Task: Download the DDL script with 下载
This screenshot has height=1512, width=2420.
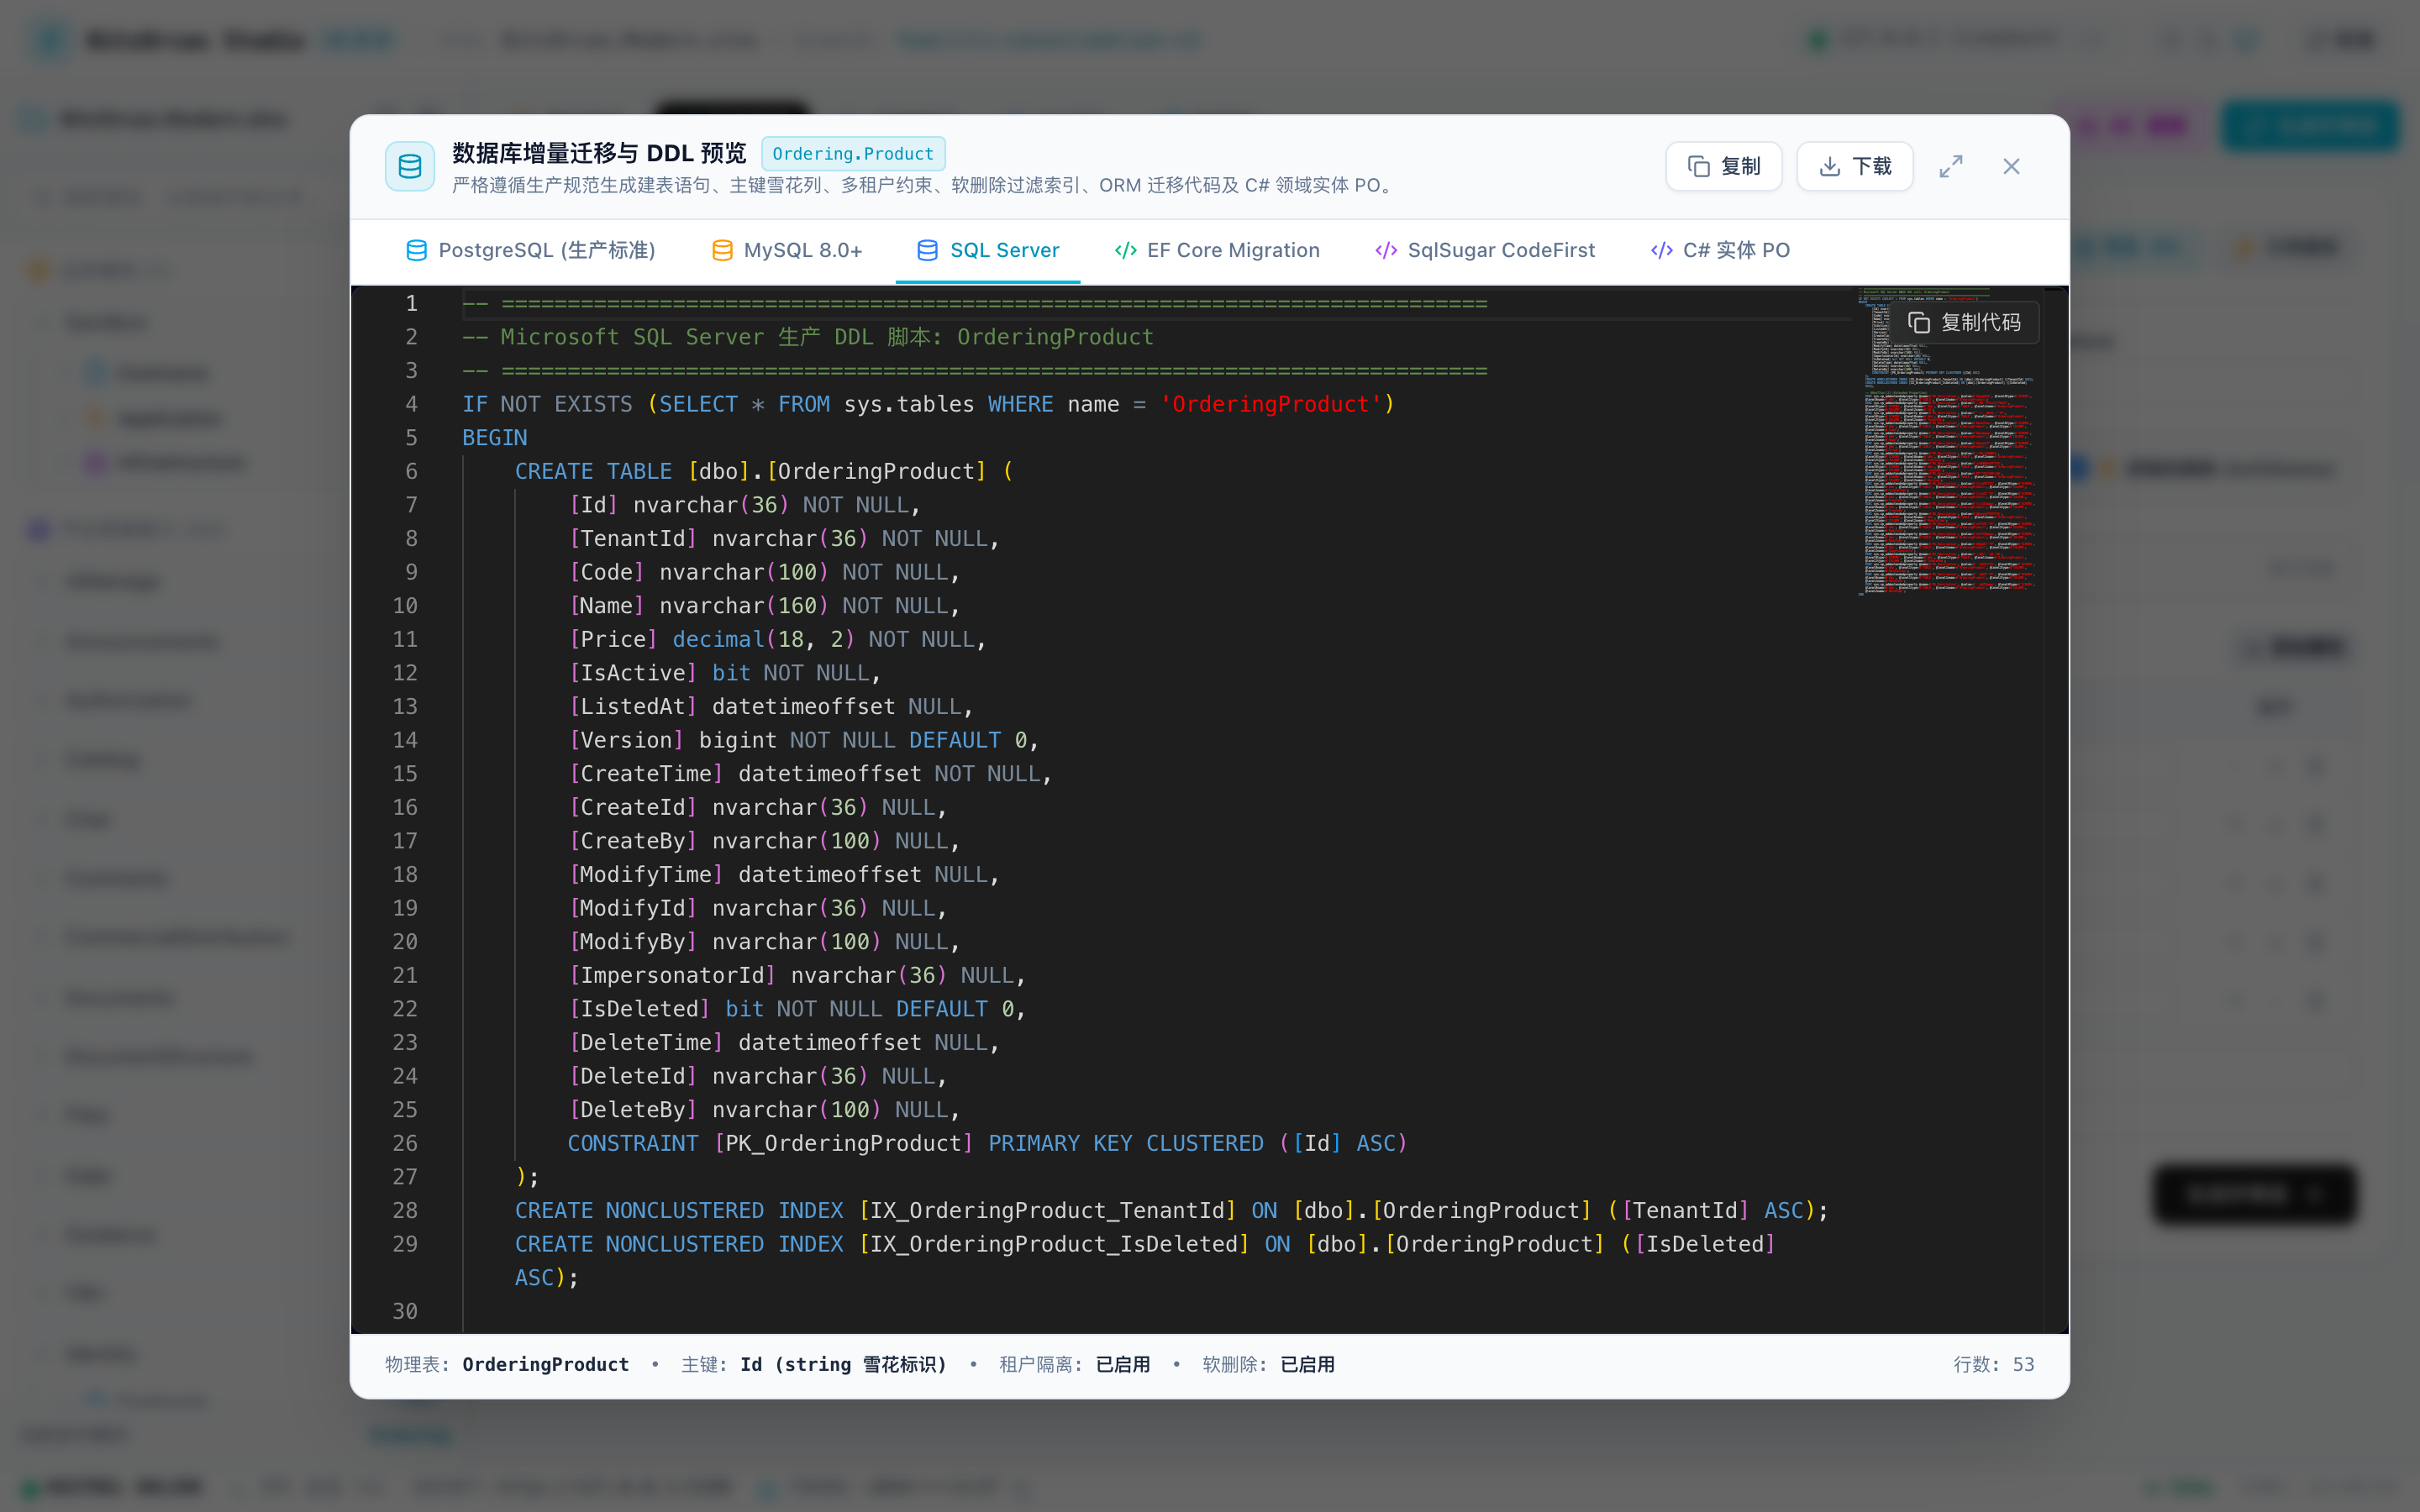Action: [1855, 166]
